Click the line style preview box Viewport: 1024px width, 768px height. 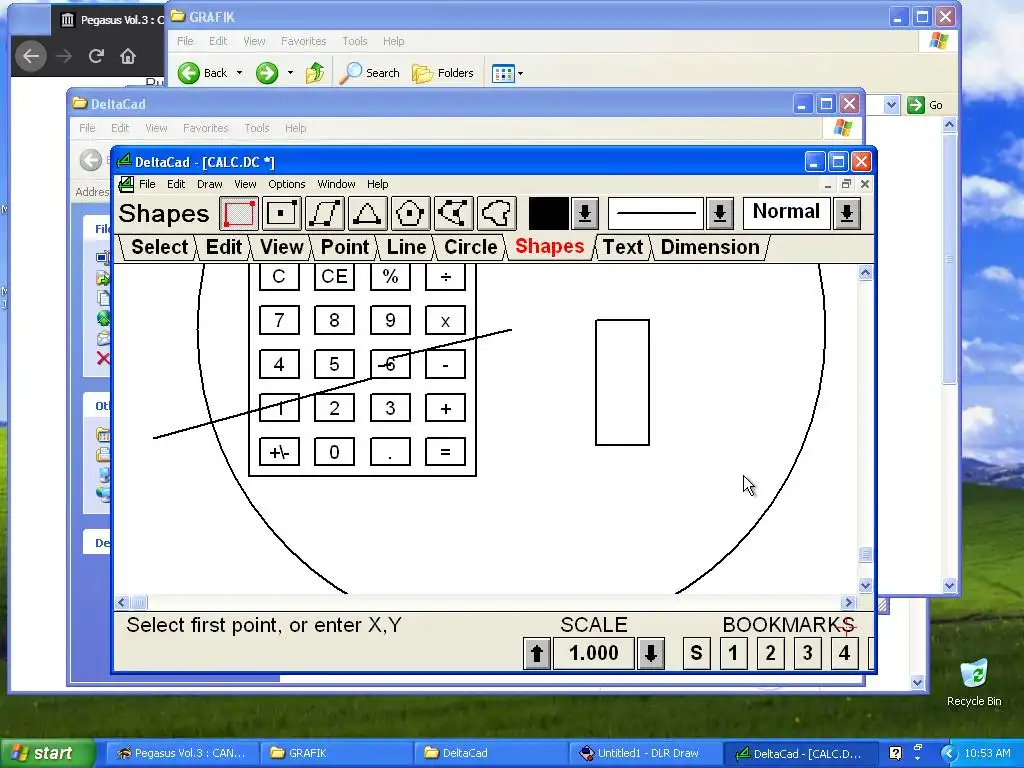pyautogui.click(x=656, y=214)
